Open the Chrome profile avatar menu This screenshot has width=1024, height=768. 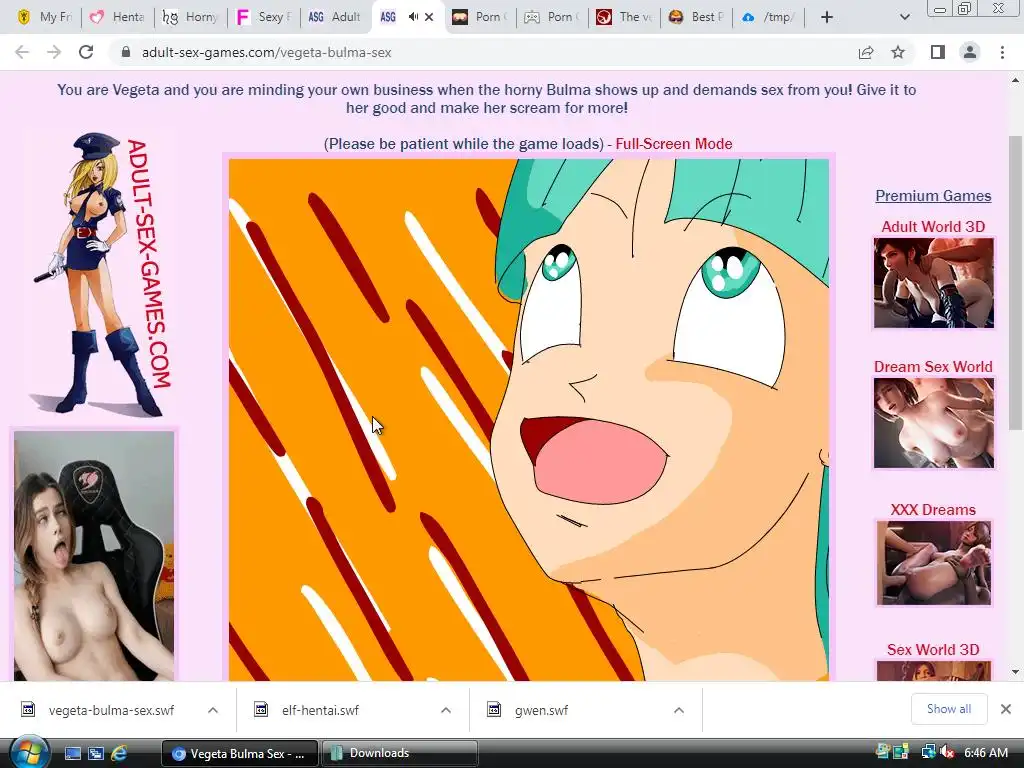[x=970, y=52]
